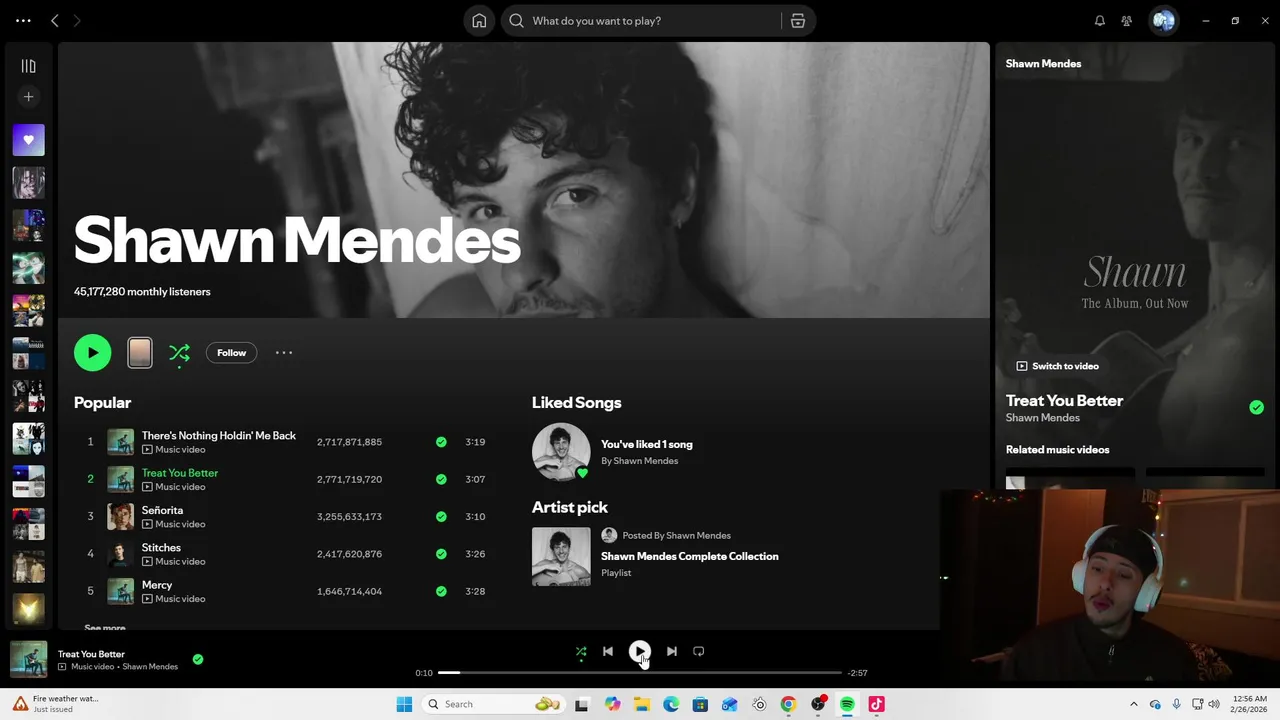Screen dimensions: 1280x720
Task: Open You've liked 1 song
Action: click(646, 444)
